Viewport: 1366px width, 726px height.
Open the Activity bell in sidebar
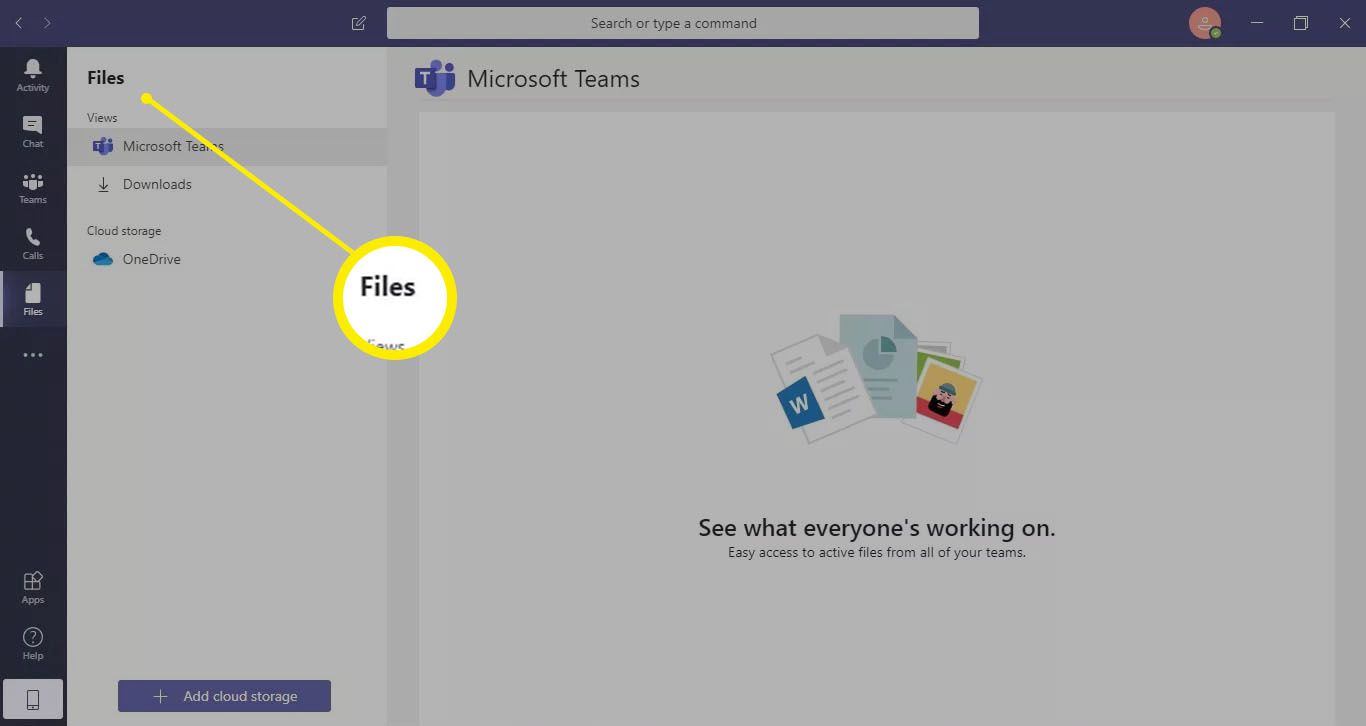click(x=33, y=75)
